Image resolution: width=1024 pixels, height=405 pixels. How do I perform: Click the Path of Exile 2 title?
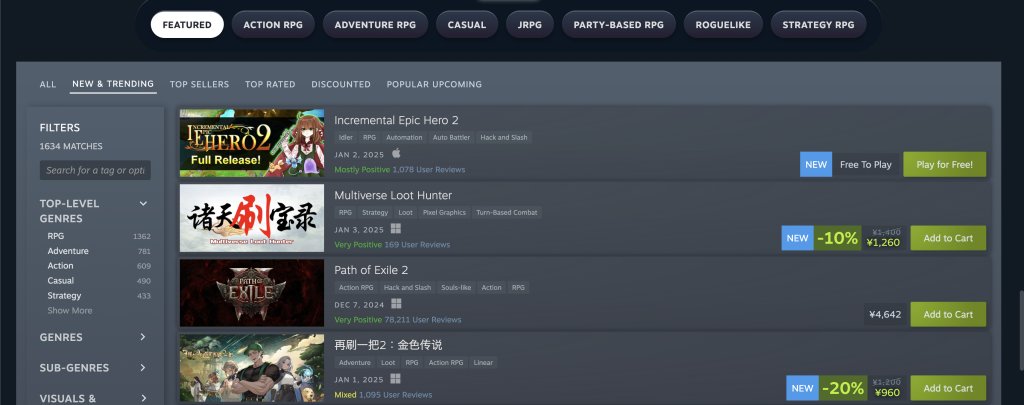tap(371, 270)
